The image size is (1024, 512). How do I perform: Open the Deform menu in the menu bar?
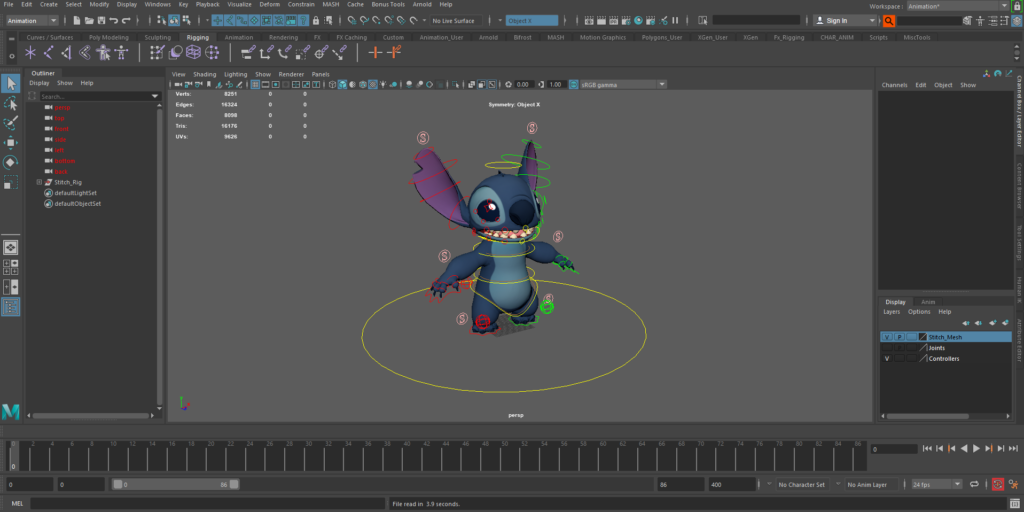(269, 5)
